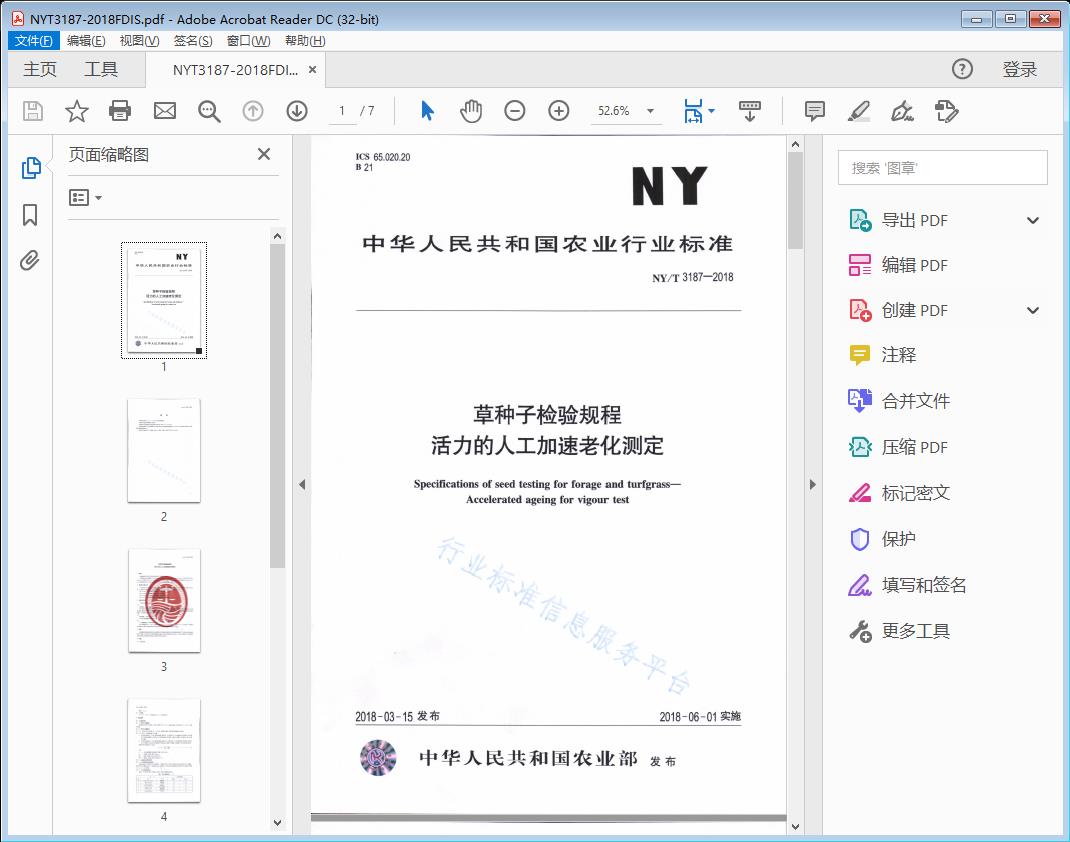Send file by email icon
Image resolution: width=1070 pixels, height=842 pixels.
[x=165, y=111]
